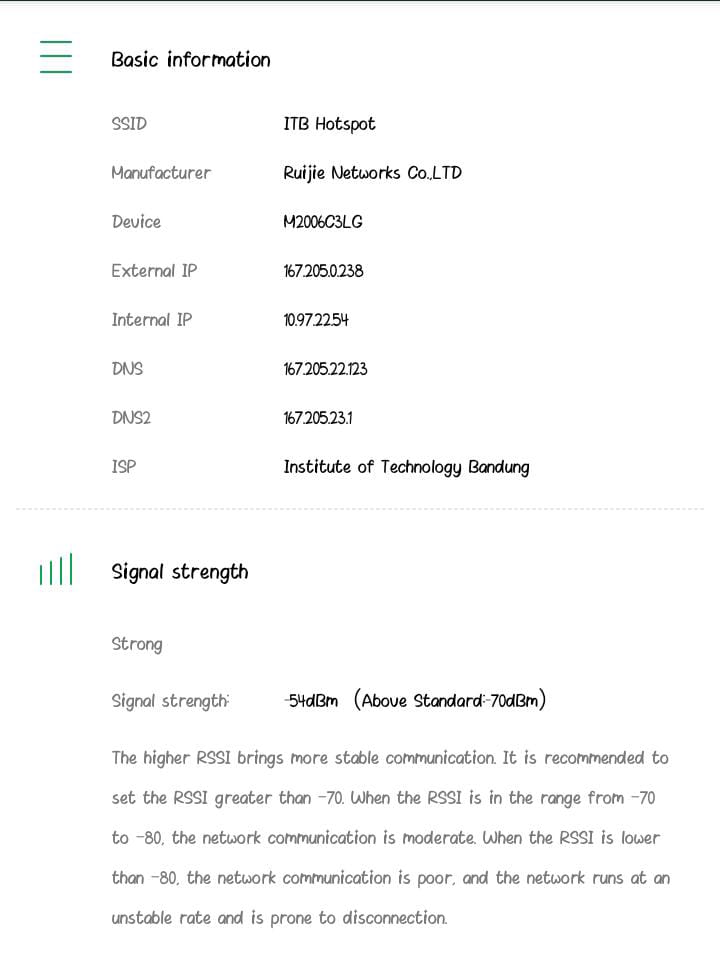The height and width of the screenshot is (966, 720).
Task: Tap the ITB Hotspot SSID value
Action: click(329, 124)
